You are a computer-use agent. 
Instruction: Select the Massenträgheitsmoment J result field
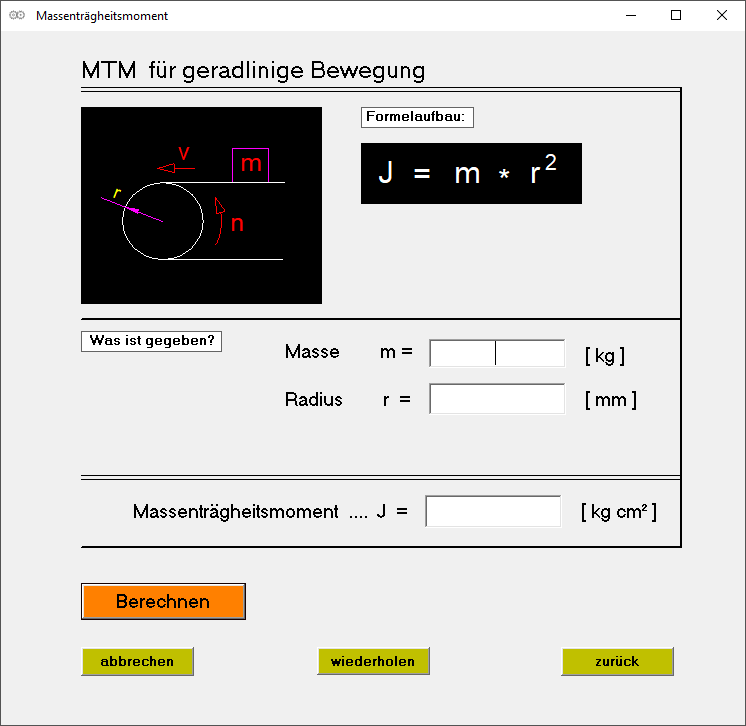pyautogui.click(x=493, y=511)
